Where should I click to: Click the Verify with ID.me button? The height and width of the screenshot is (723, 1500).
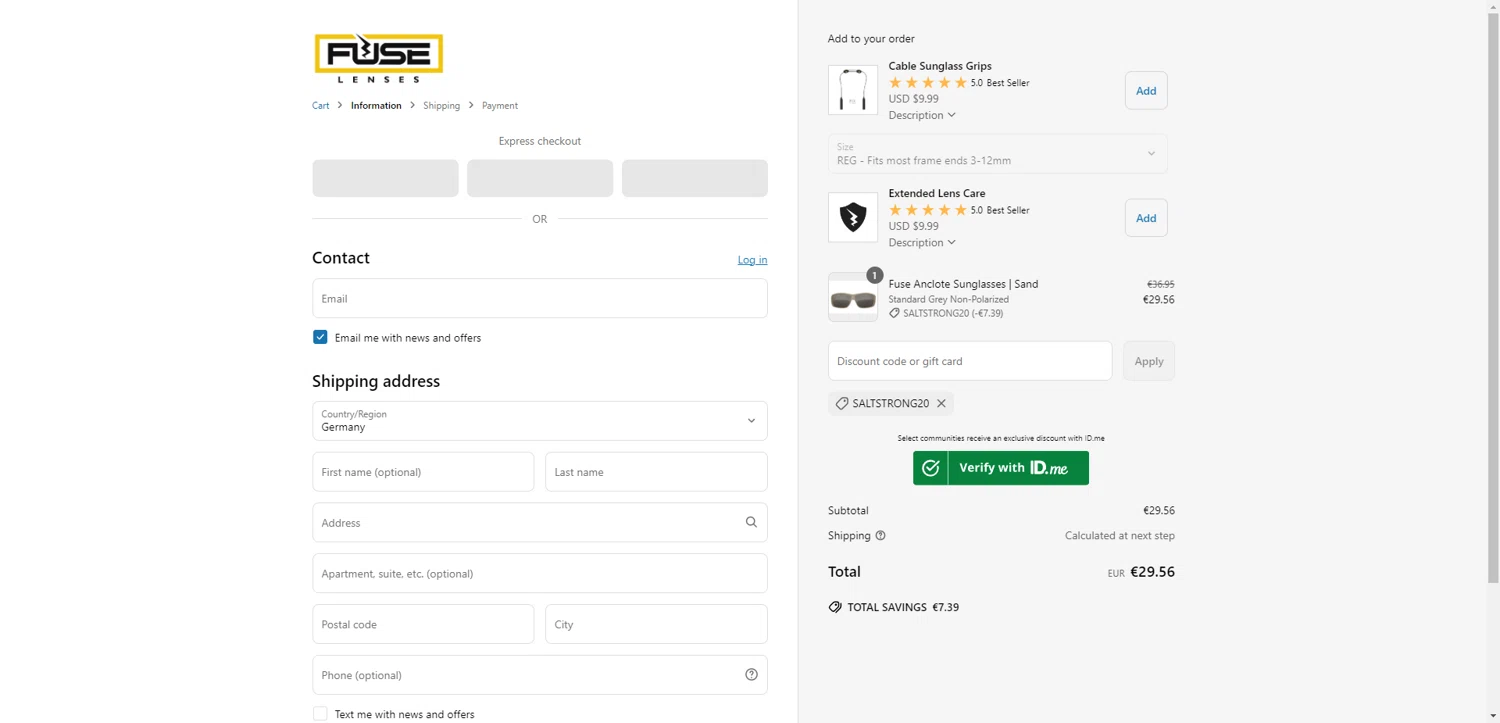1000,468
